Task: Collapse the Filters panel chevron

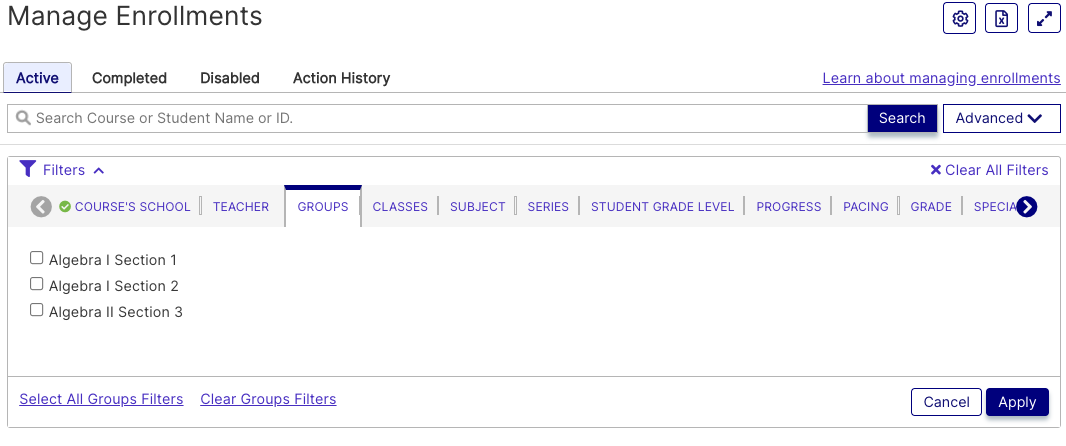Action: 99,171
